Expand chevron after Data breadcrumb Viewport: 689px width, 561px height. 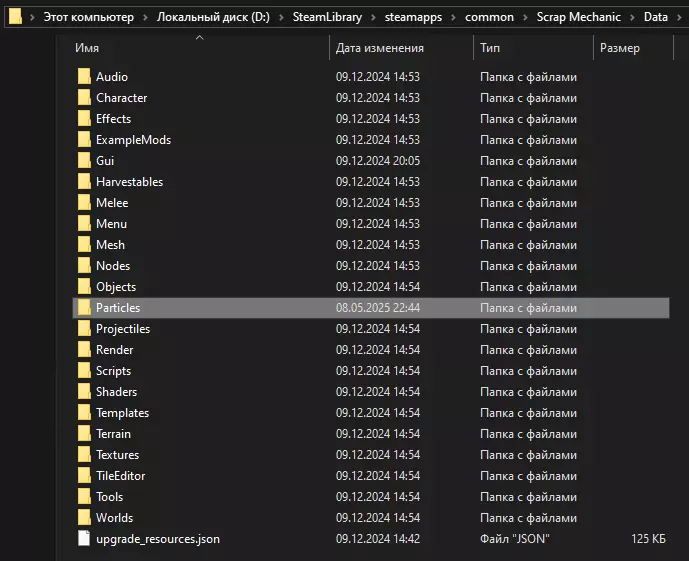[x=679, y=18]
